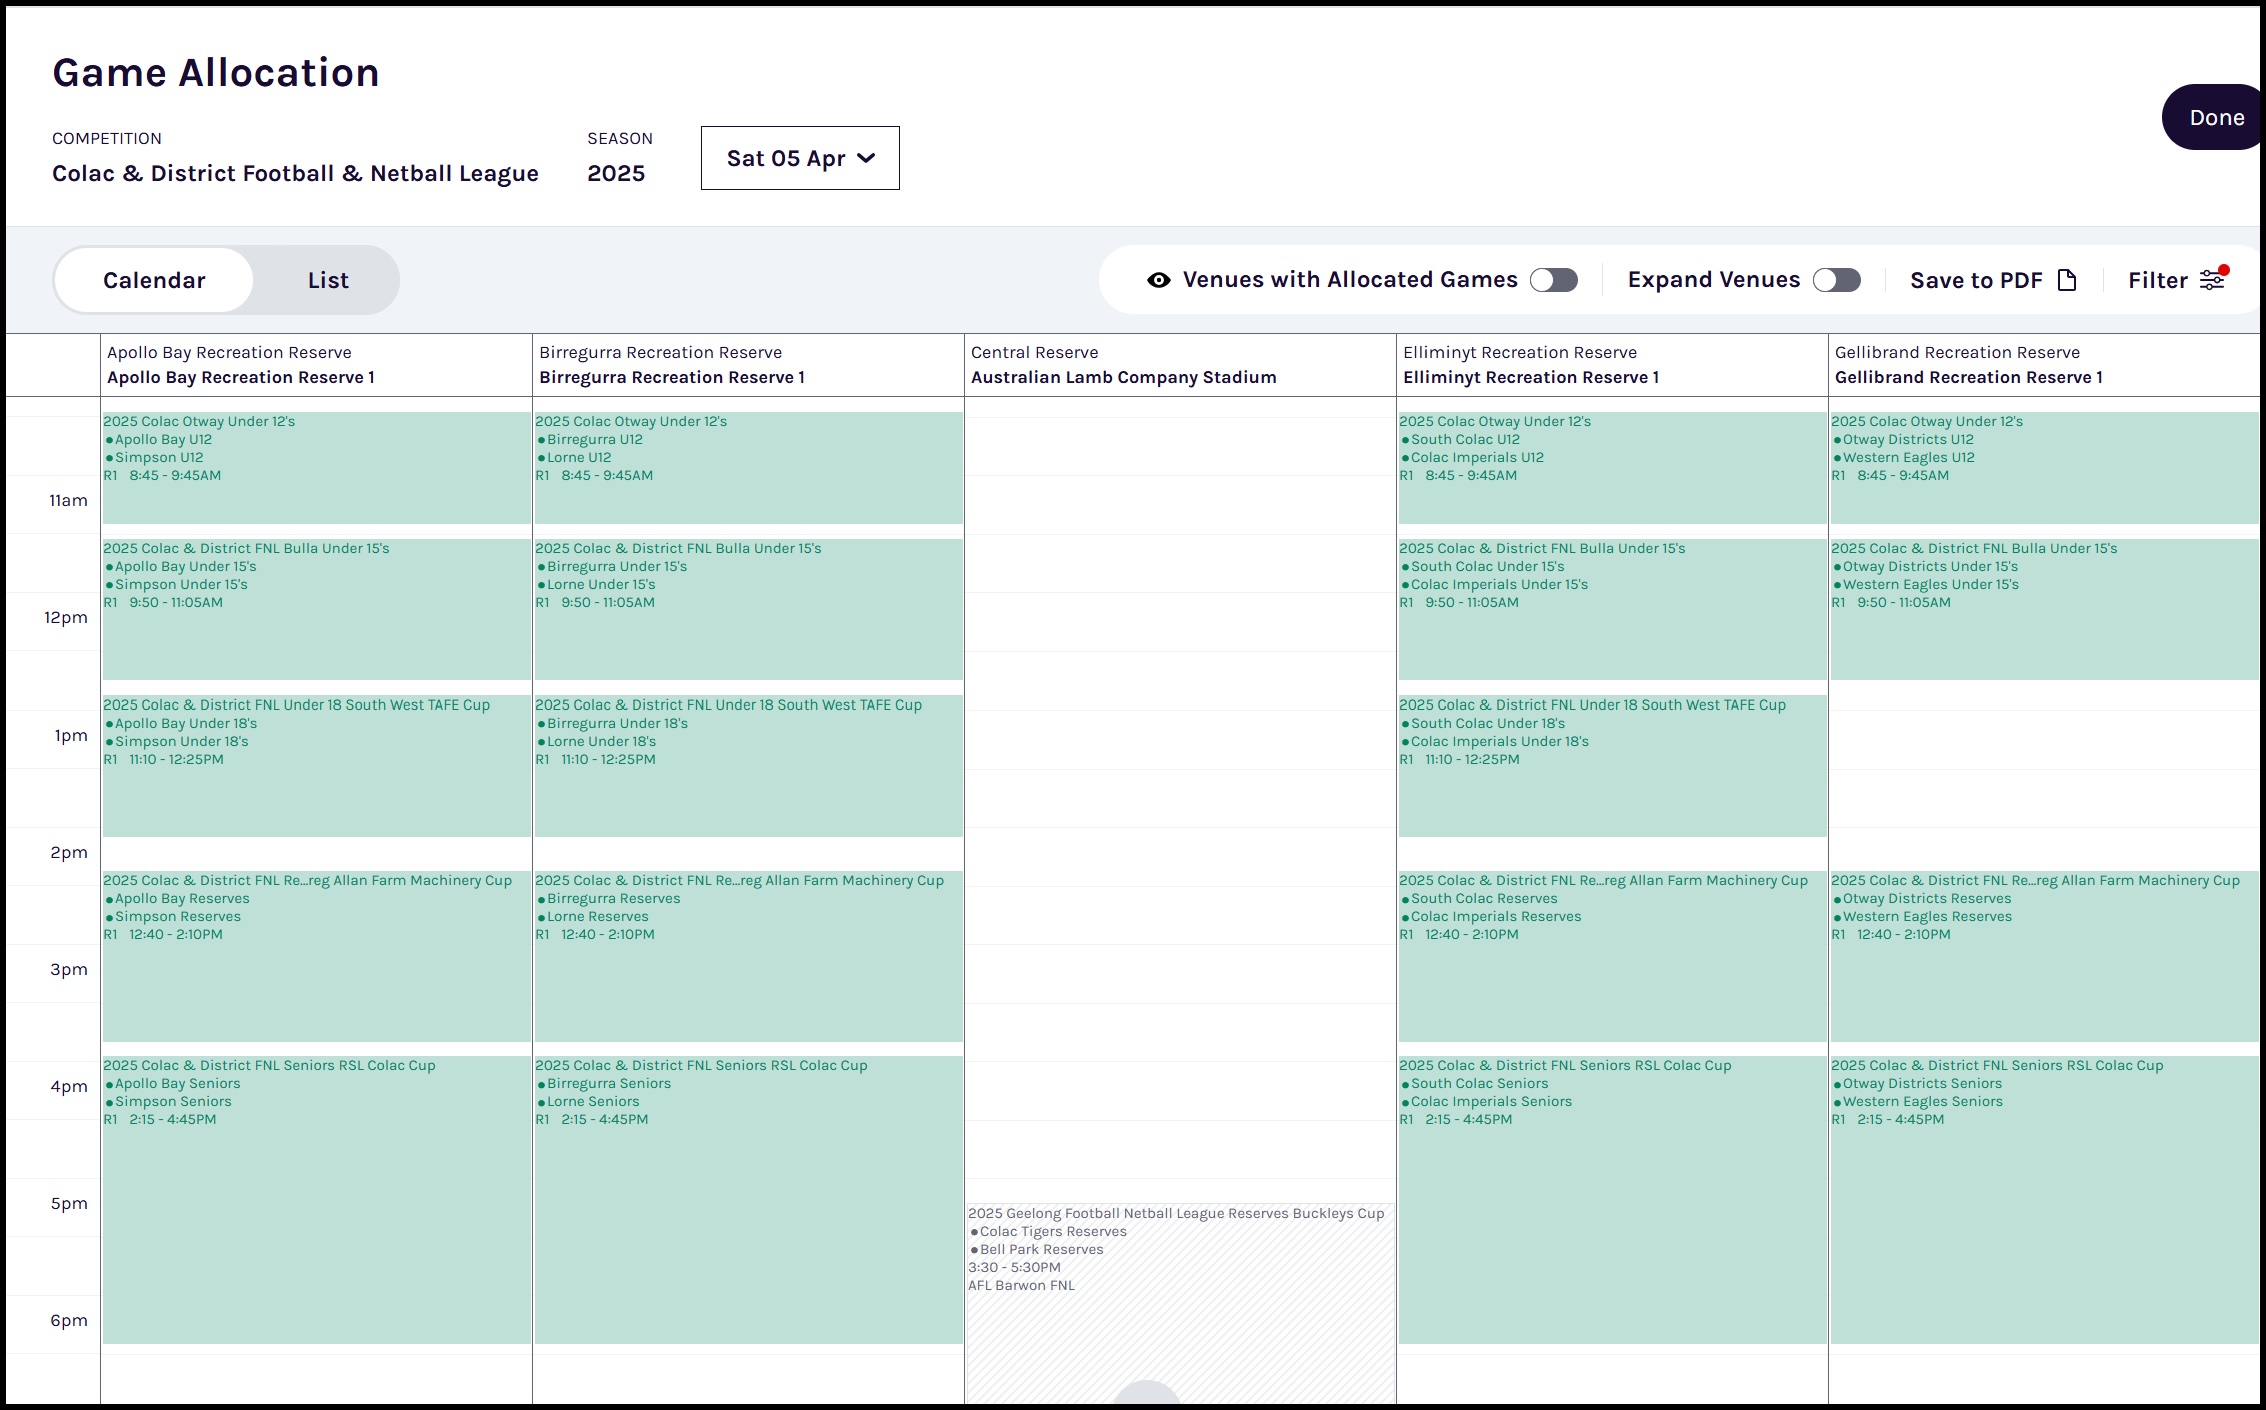Viewport: 2266px width, 1410px height.
Task: Open the Sat 05 Apr date dropdown
Action: click(x=800, y=158)
